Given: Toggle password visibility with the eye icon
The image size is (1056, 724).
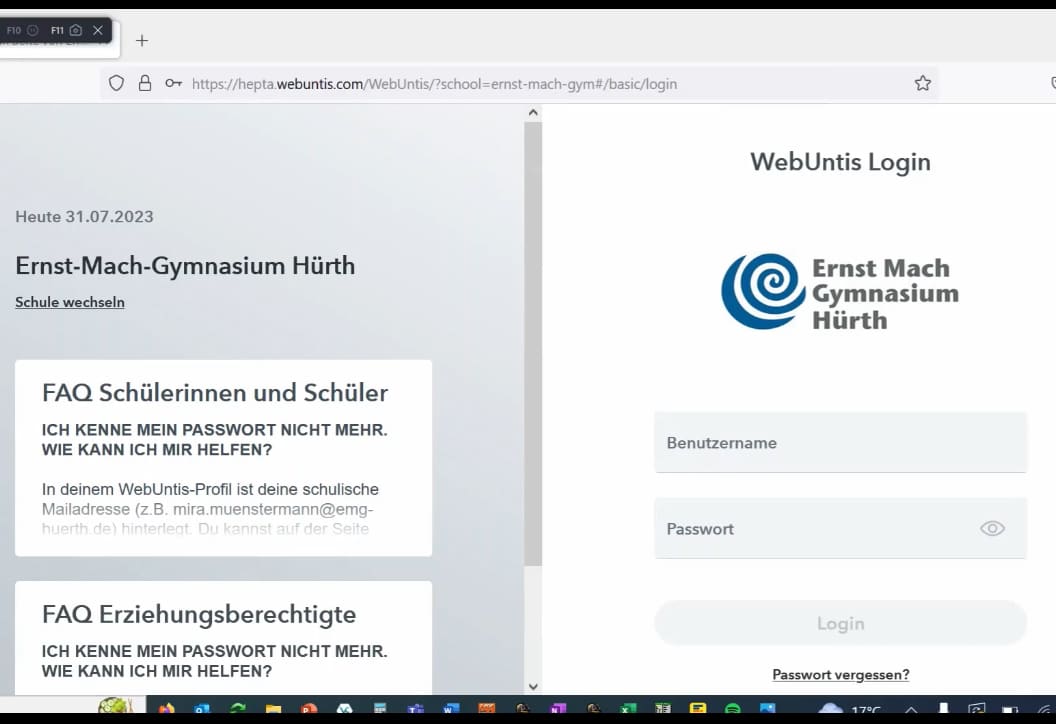Looking at the screenshot, I should coord(991,528).
